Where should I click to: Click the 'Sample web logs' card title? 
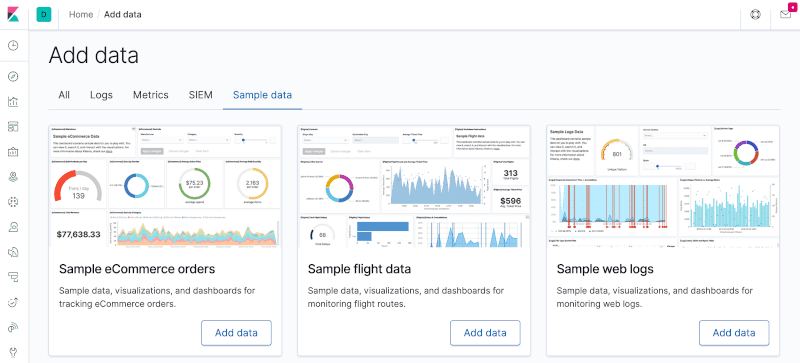(605, 269)
